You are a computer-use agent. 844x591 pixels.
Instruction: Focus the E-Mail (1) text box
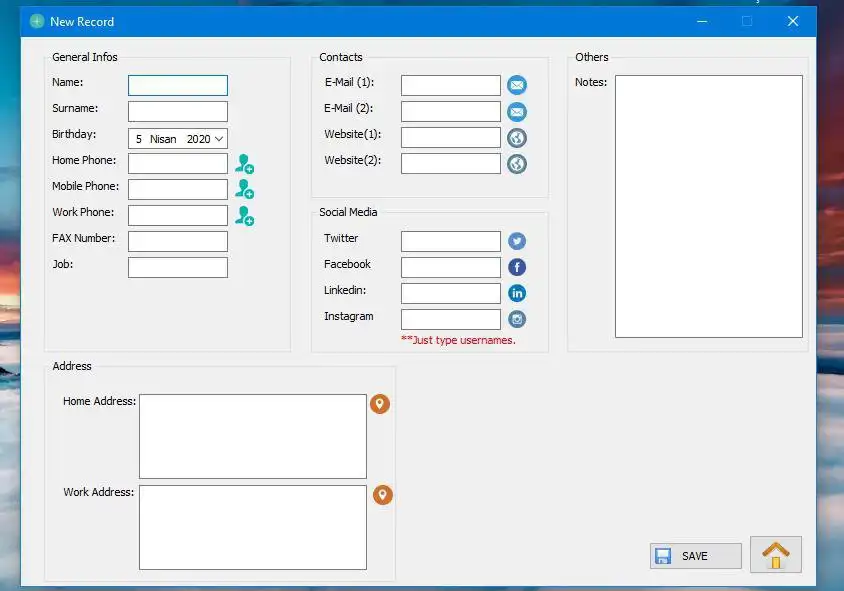click(451, 86)
